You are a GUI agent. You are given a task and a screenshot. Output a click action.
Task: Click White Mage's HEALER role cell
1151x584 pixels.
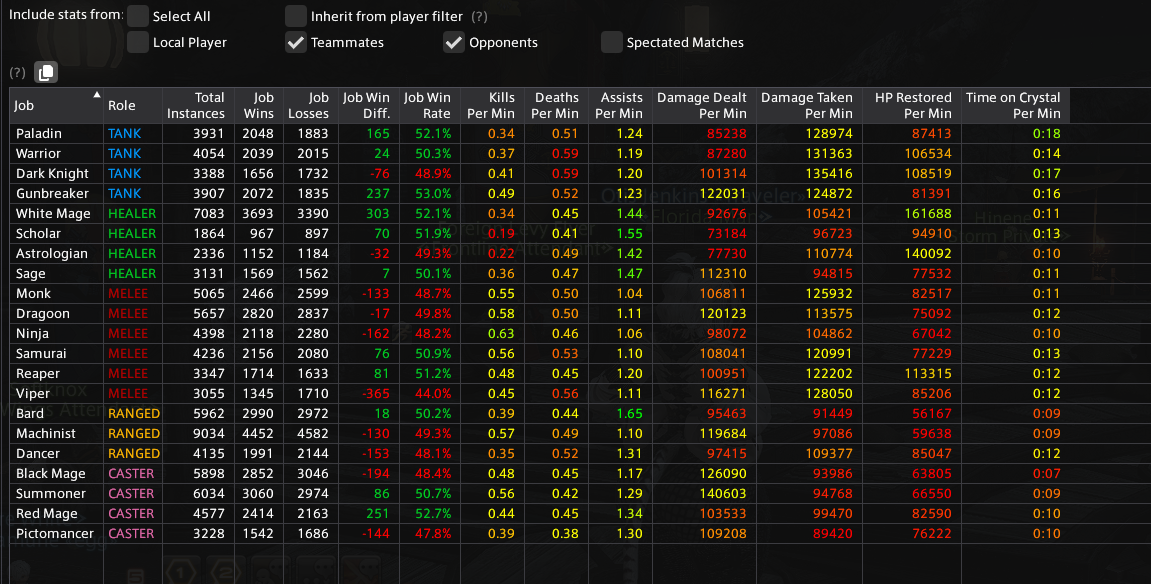(x=132, y=213)
